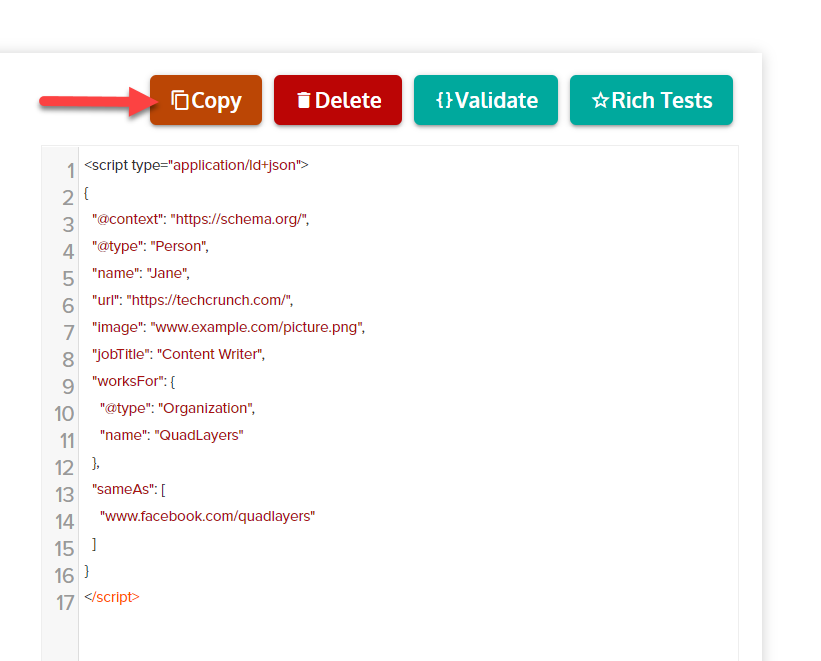Click the "@type": "Person" line

[x=150, y=246]
